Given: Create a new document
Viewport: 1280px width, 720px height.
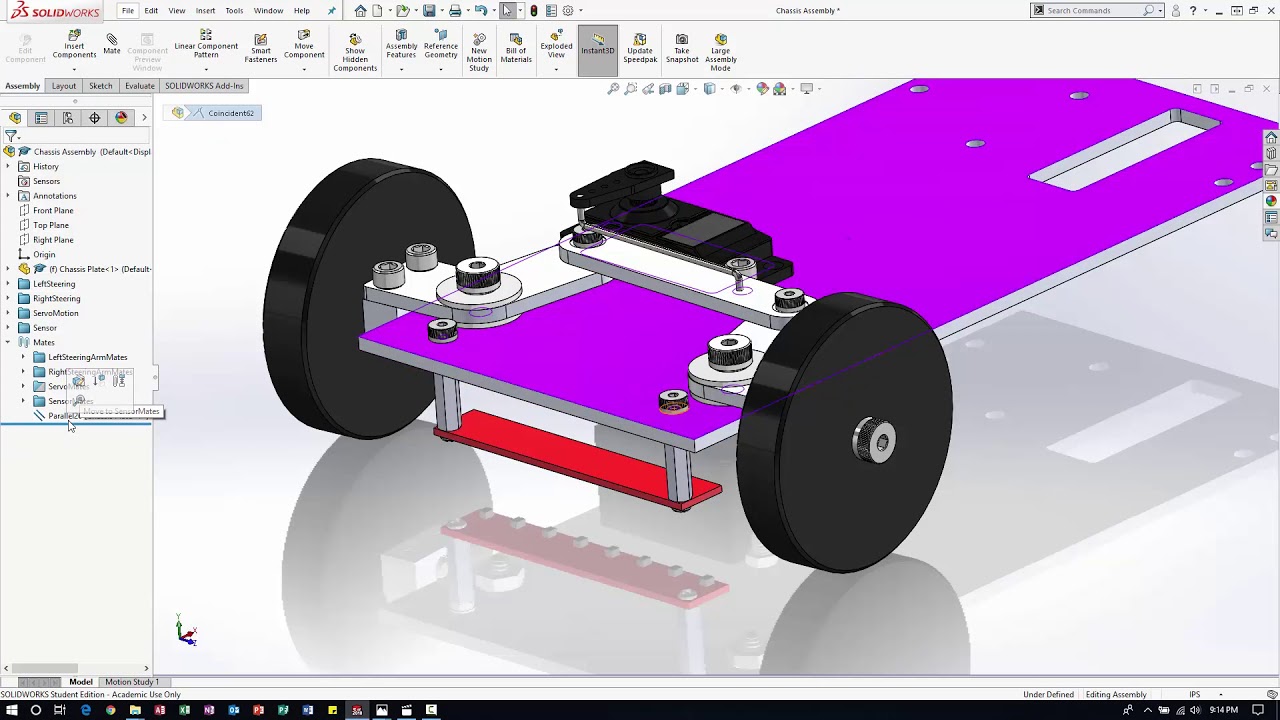Looking at the screenshot, I should click(x=379, y=11).
